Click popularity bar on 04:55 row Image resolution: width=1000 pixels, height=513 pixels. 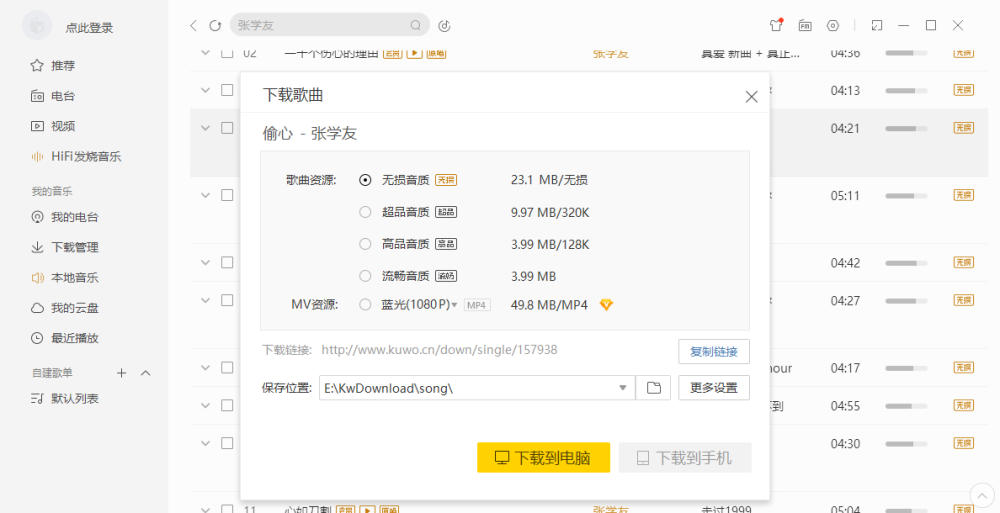(x=906, y=406)
